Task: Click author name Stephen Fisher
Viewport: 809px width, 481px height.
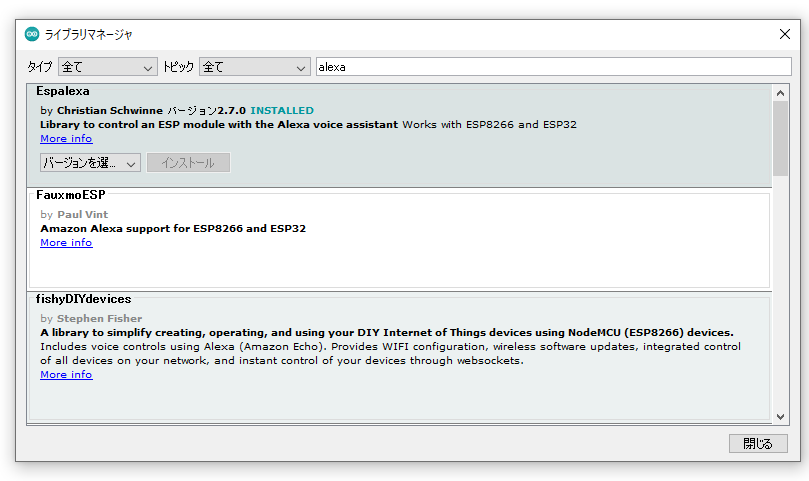Action: (x=100, y=318)
